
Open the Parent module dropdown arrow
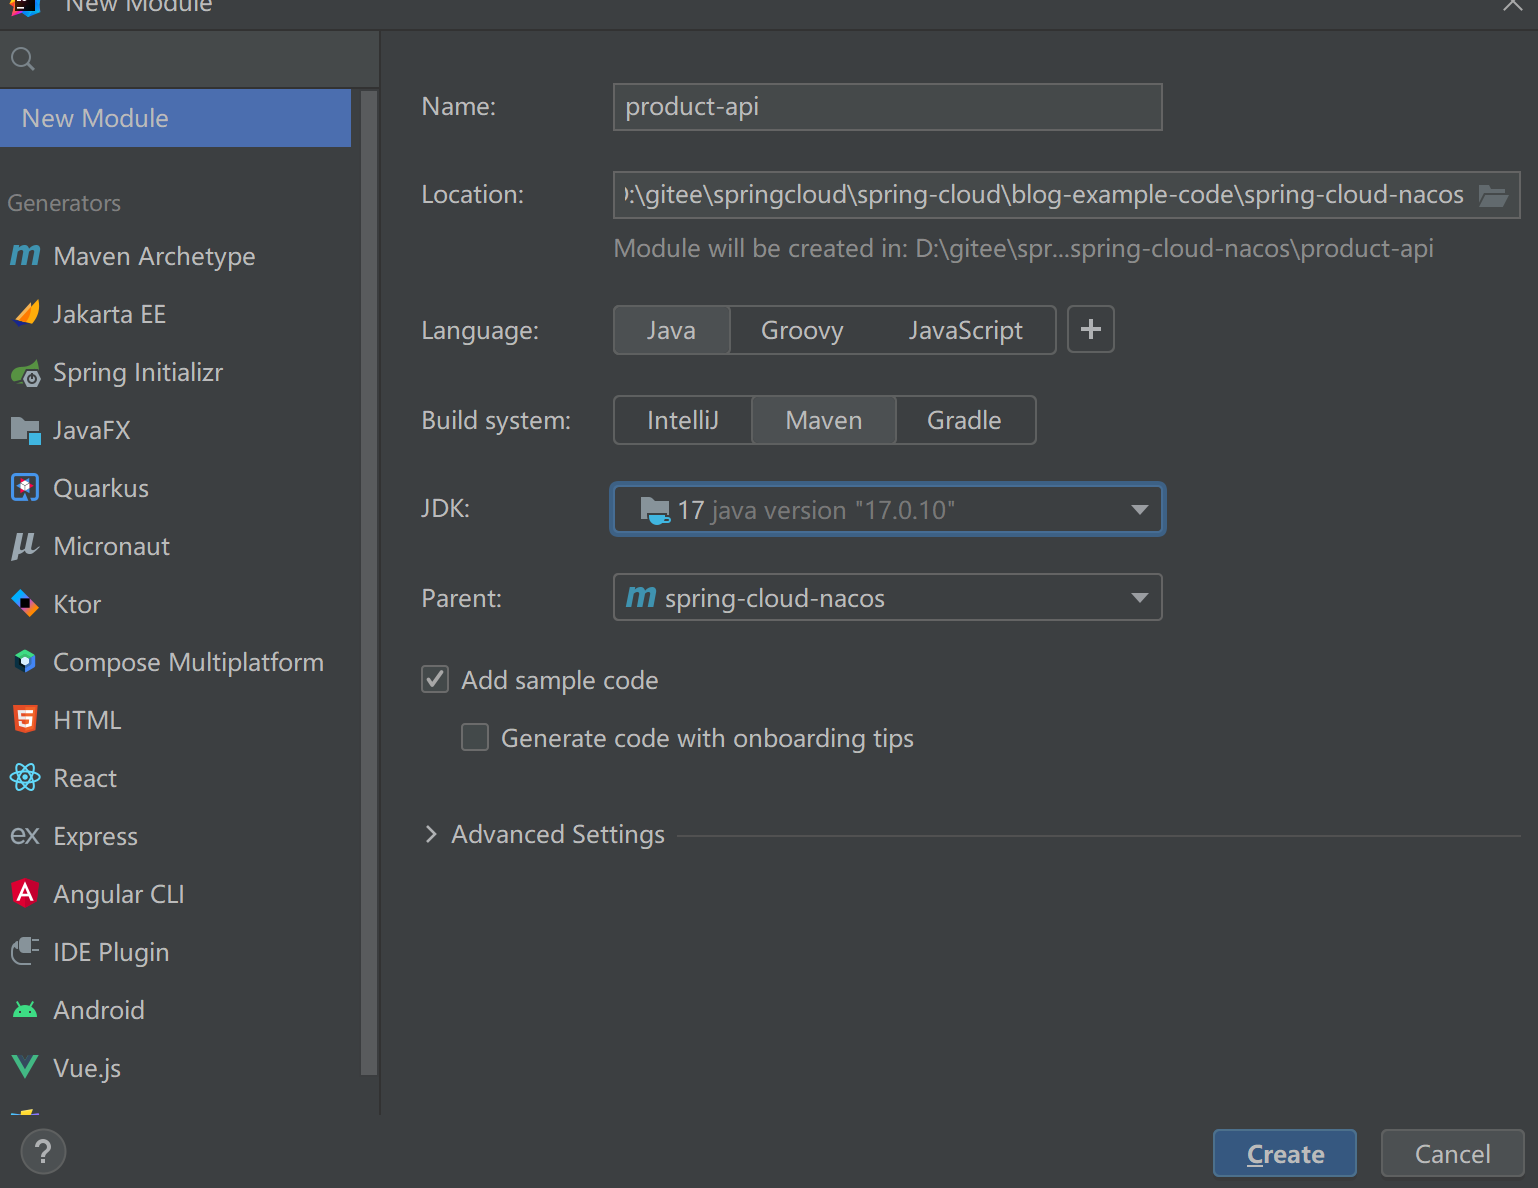[x=1139, y=598]
